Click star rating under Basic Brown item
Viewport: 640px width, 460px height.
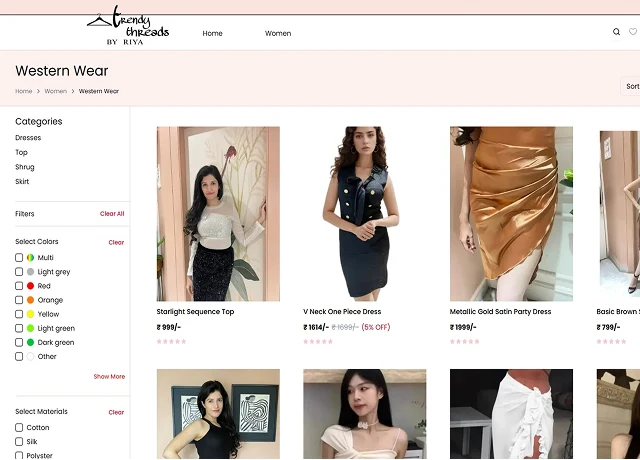point(611,342)
